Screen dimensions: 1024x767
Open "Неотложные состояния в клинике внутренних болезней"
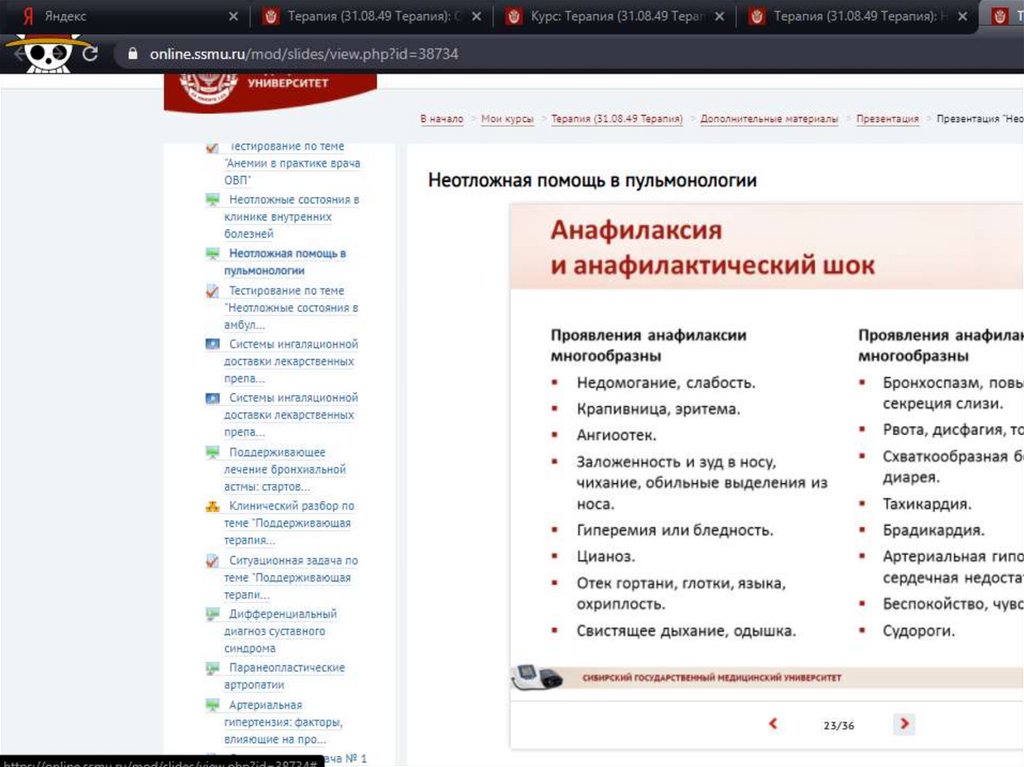(291, 216)
